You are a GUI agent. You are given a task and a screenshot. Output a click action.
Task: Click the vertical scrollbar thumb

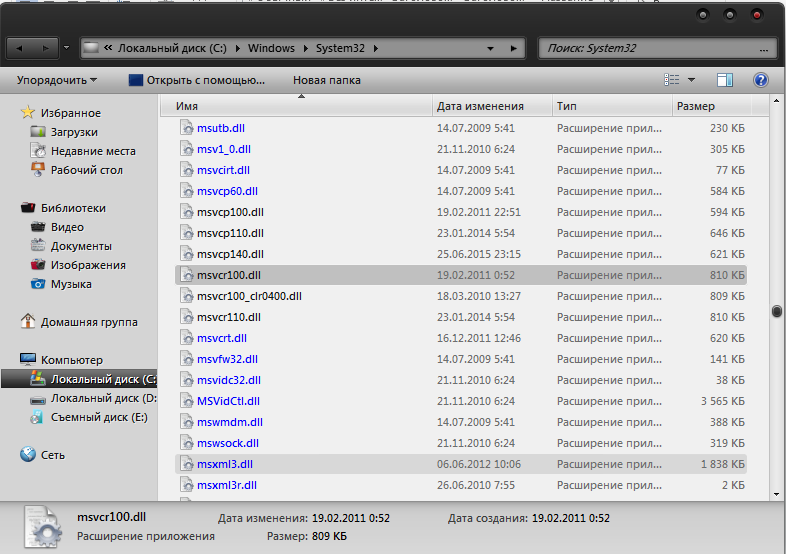776,311
